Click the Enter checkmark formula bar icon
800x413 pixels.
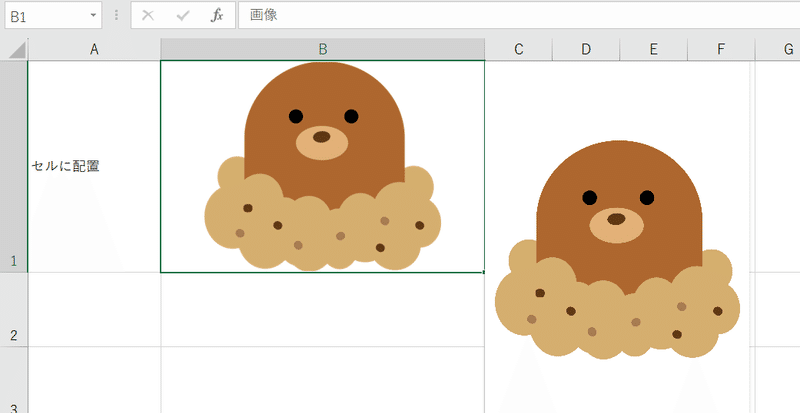183,16
